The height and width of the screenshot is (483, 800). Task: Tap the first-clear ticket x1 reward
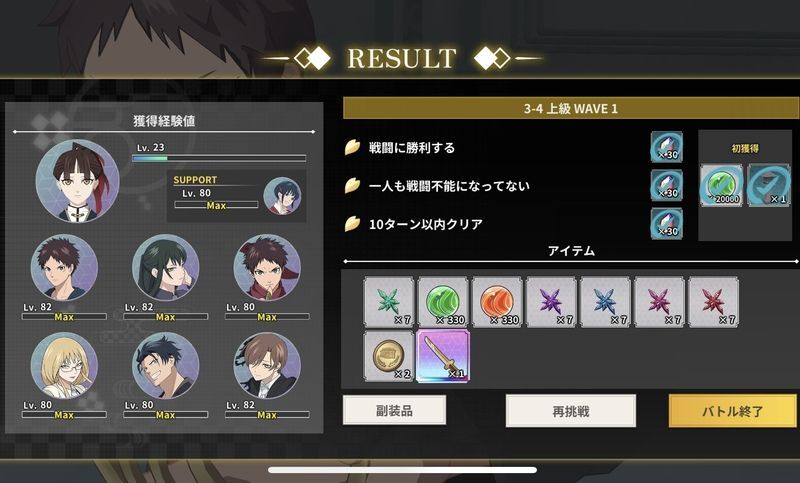pos(769,185)
